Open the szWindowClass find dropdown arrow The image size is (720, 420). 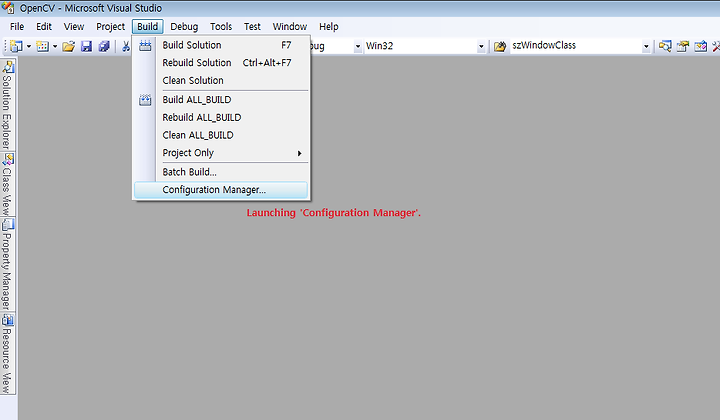pos(646,46)
